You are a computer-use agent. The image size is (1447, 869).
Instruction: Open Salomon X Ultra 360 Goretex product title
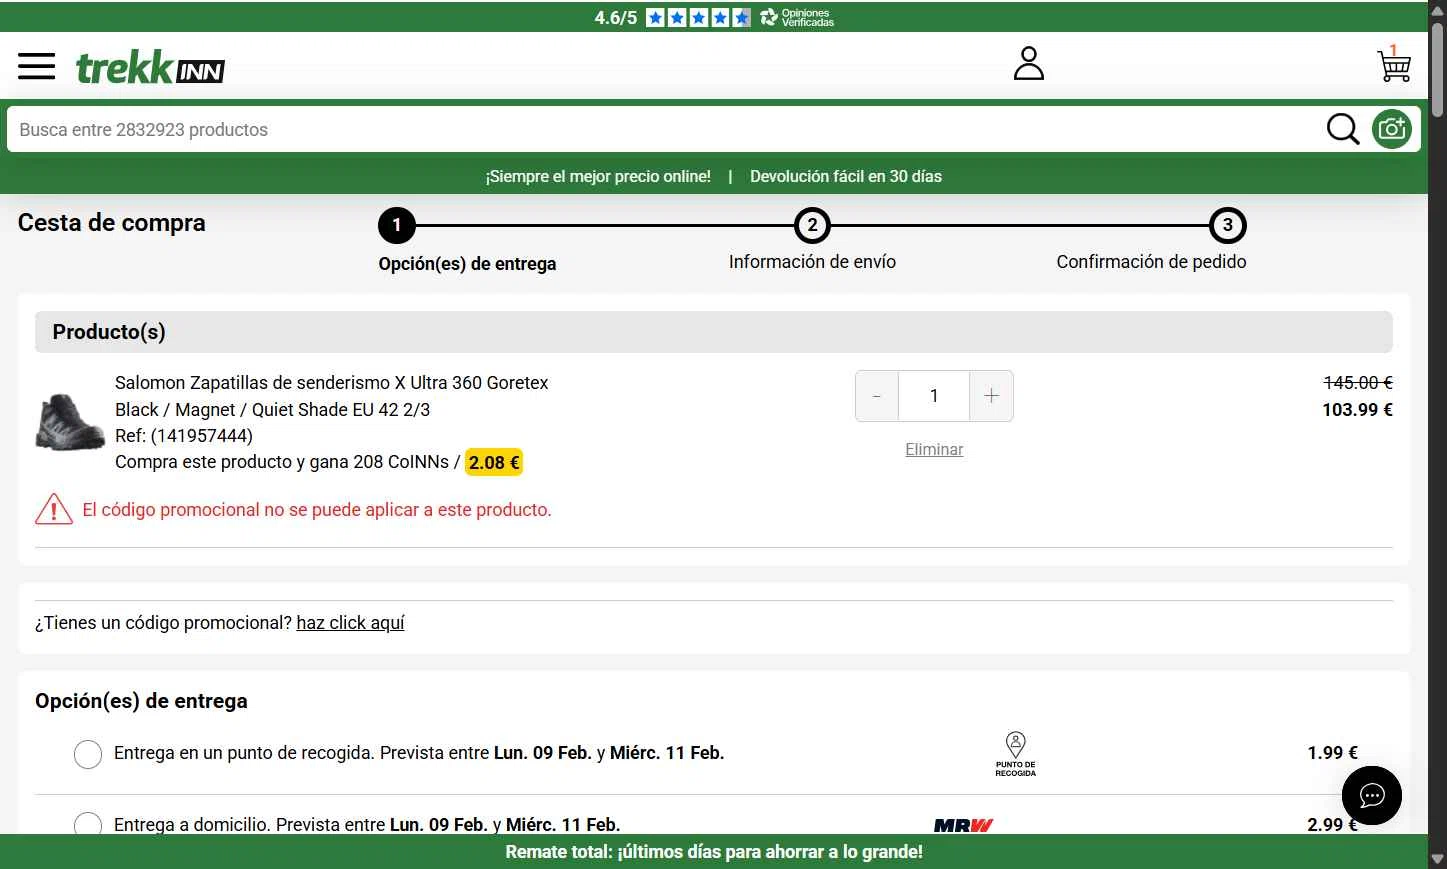pos(332,382)
